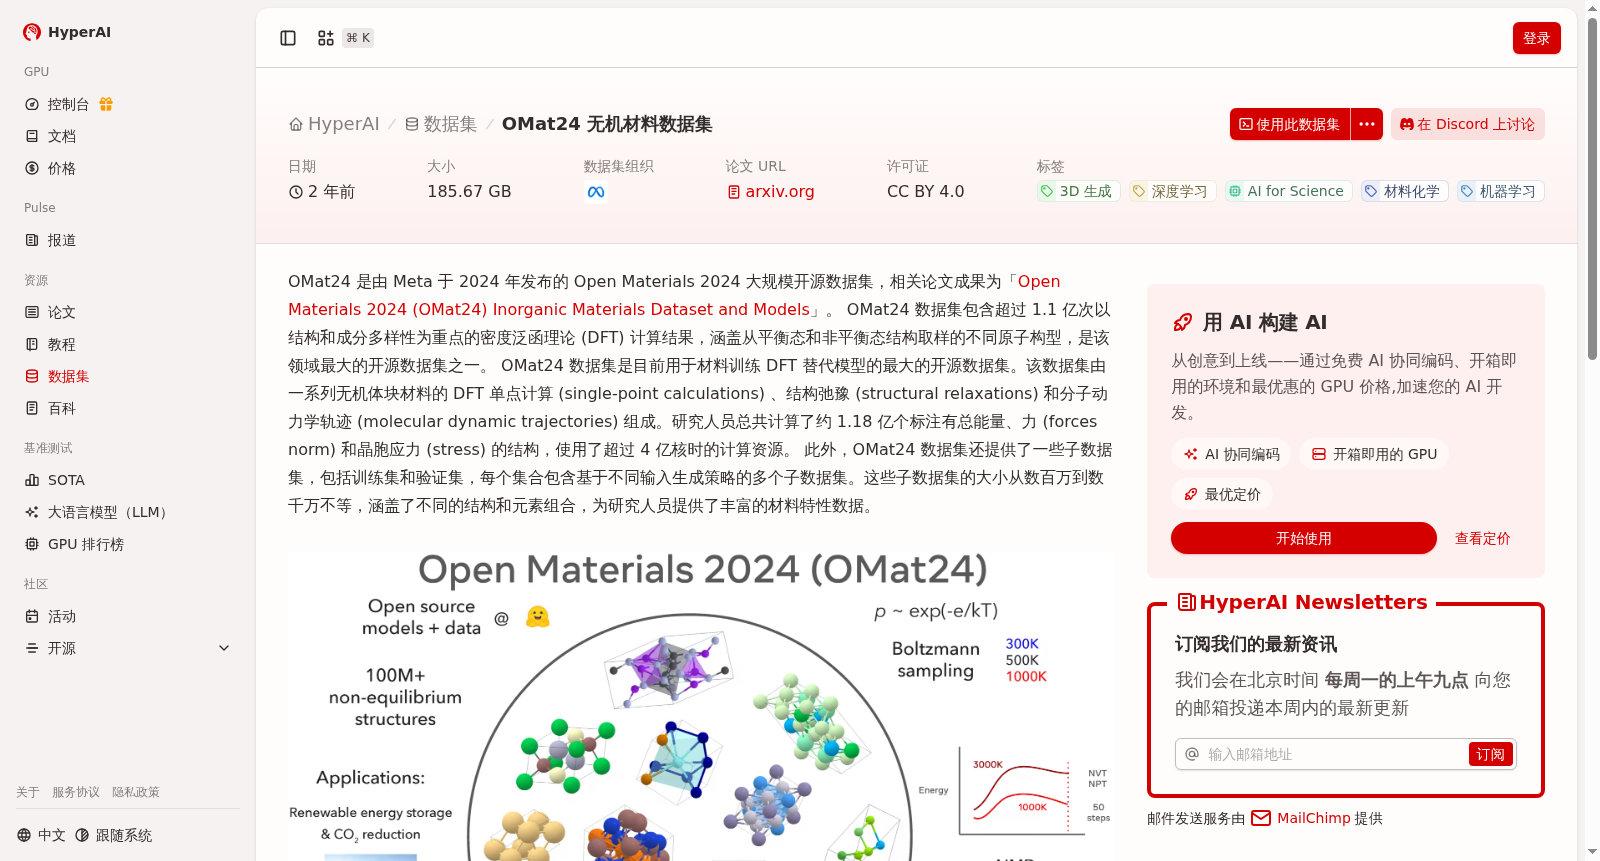This screenshot has width=1600, height=861.
Task: Click the 大语言模型 sparkle icon
Action: [x=32, y=512]
